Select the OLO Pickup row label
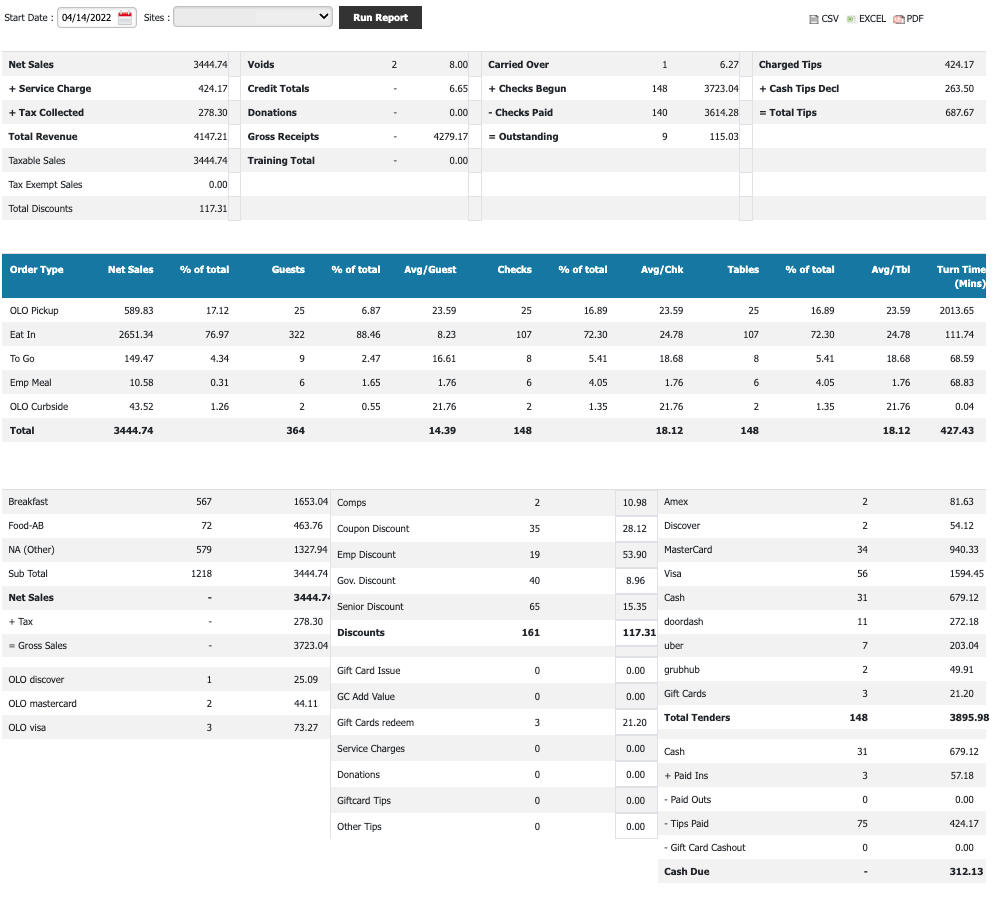Viewport: 994px width, 902px height. pos(34,311)
